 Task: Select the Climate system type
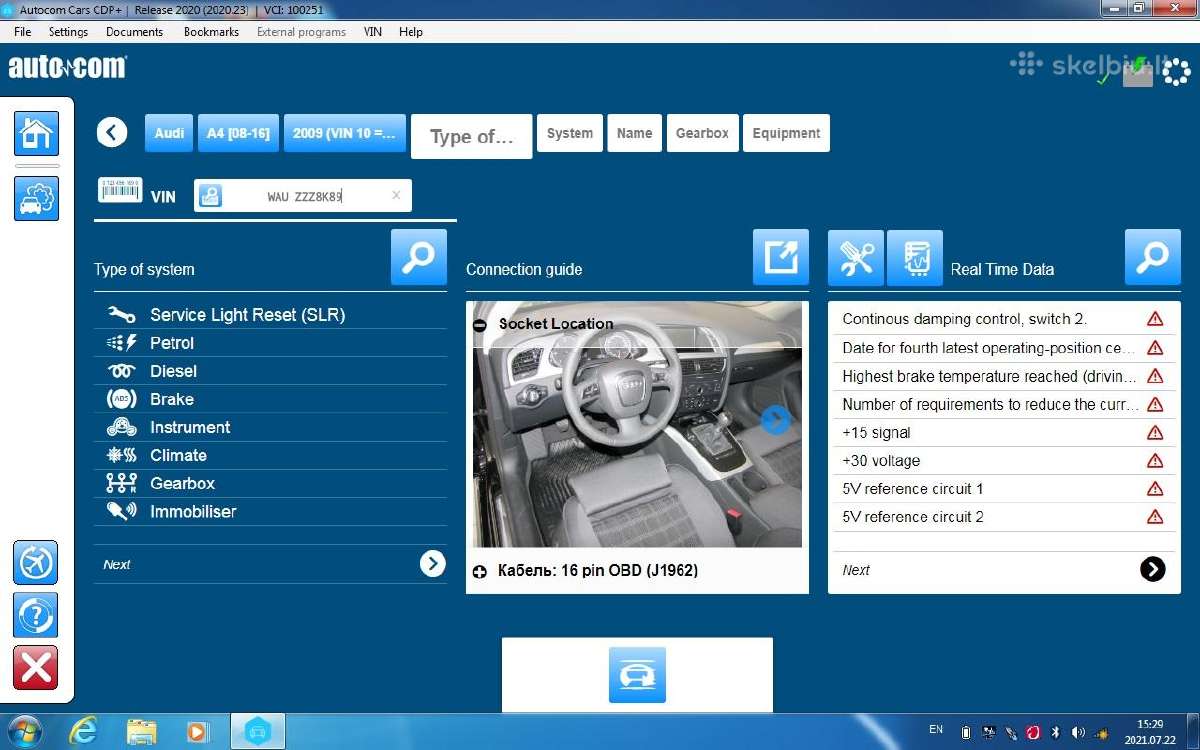pos(270,454)
